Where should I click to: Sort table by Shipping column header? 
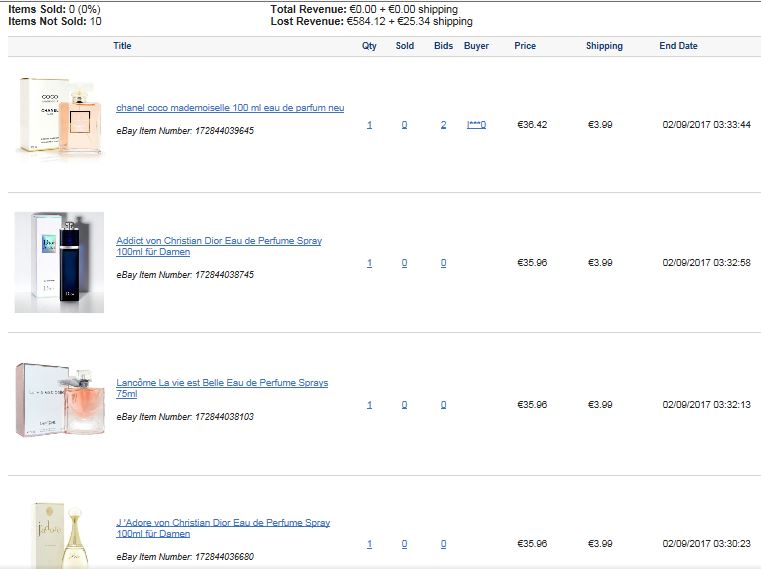tap(604, 46)
